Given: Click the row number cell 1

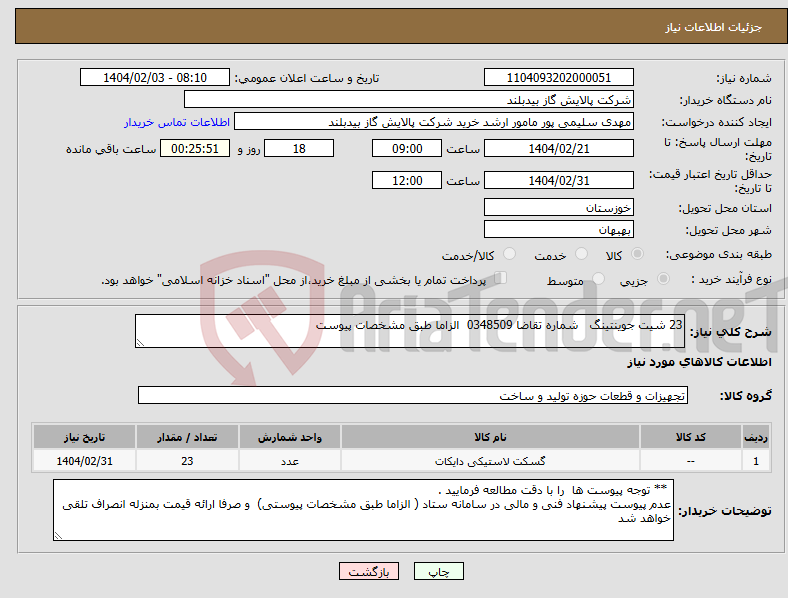Looking at the screenshot, I should 756,461.
